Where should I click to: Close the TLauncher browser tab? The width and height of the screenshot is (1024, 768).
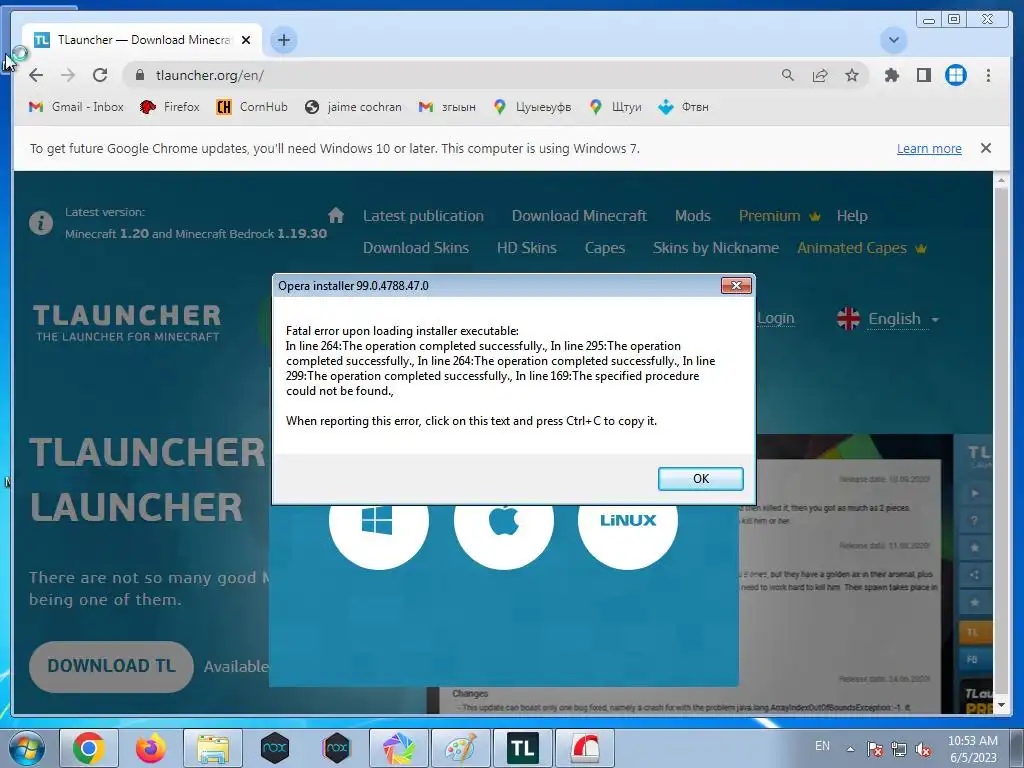(246, 40)
